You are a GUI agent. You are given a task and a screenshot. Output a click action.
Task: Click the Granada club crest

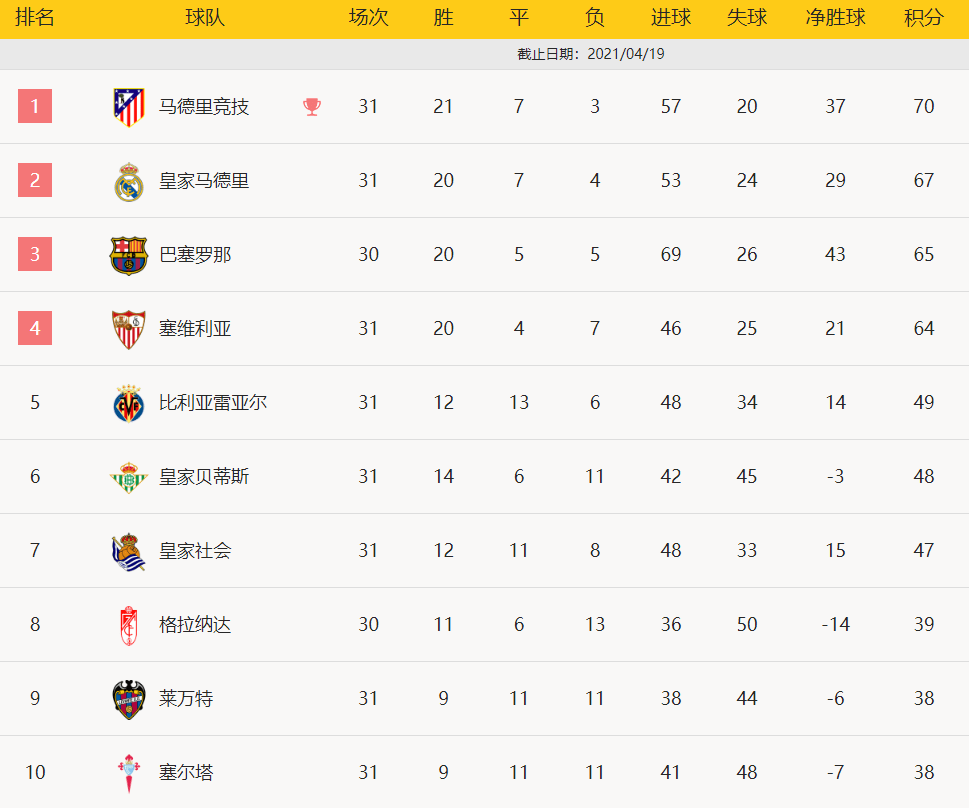(128, 625)
